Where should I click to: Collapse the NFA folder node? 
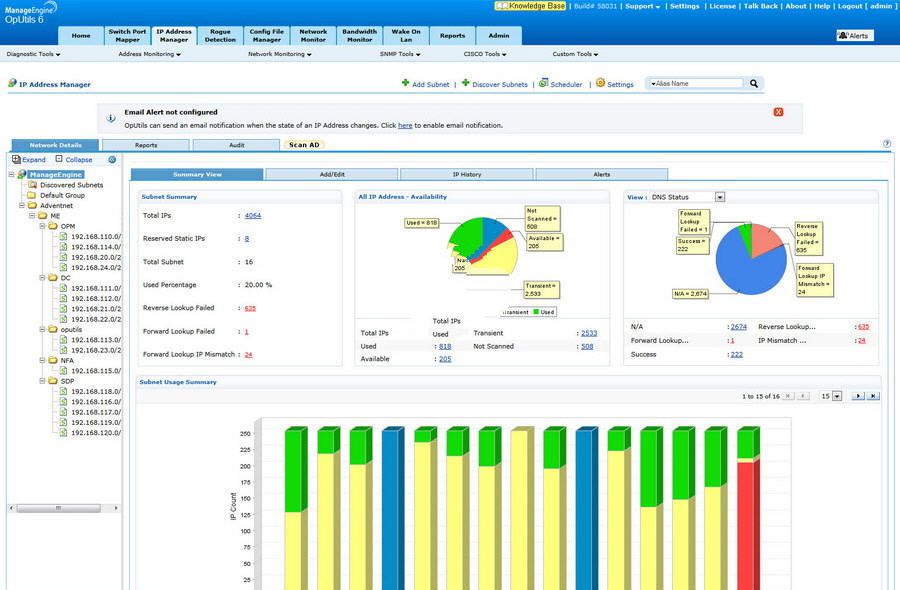(x=42, y=360)
